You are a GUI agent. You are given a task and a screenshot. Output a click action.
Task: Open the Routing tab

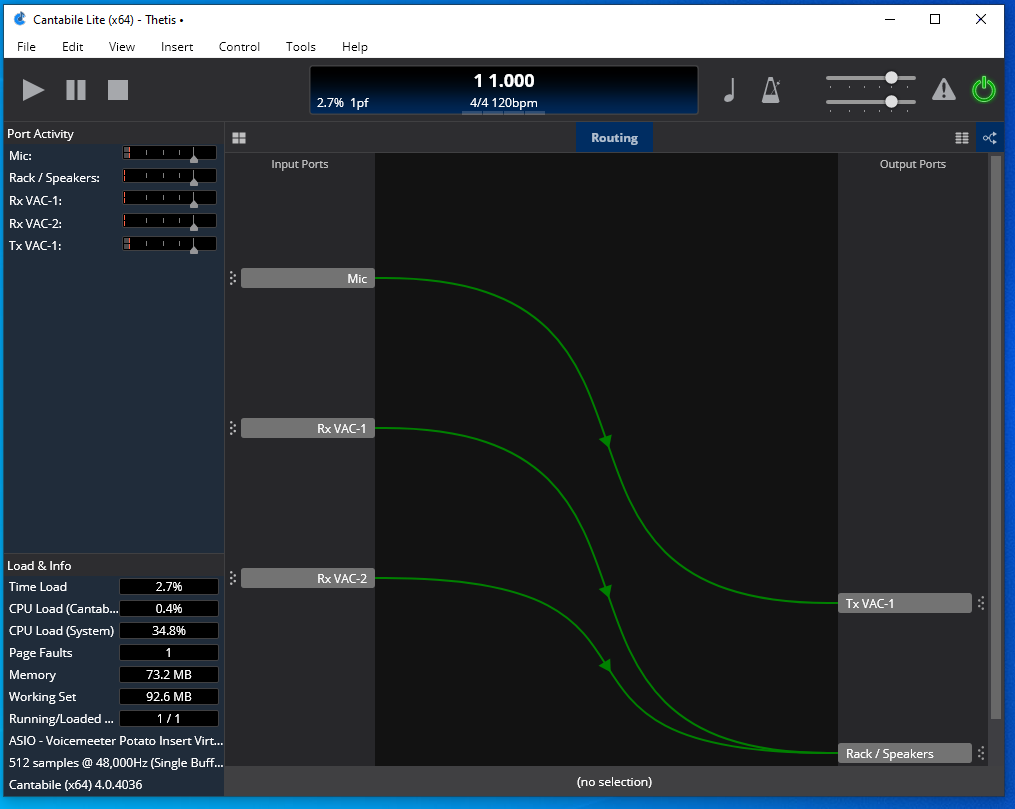[x=614, y=138]
